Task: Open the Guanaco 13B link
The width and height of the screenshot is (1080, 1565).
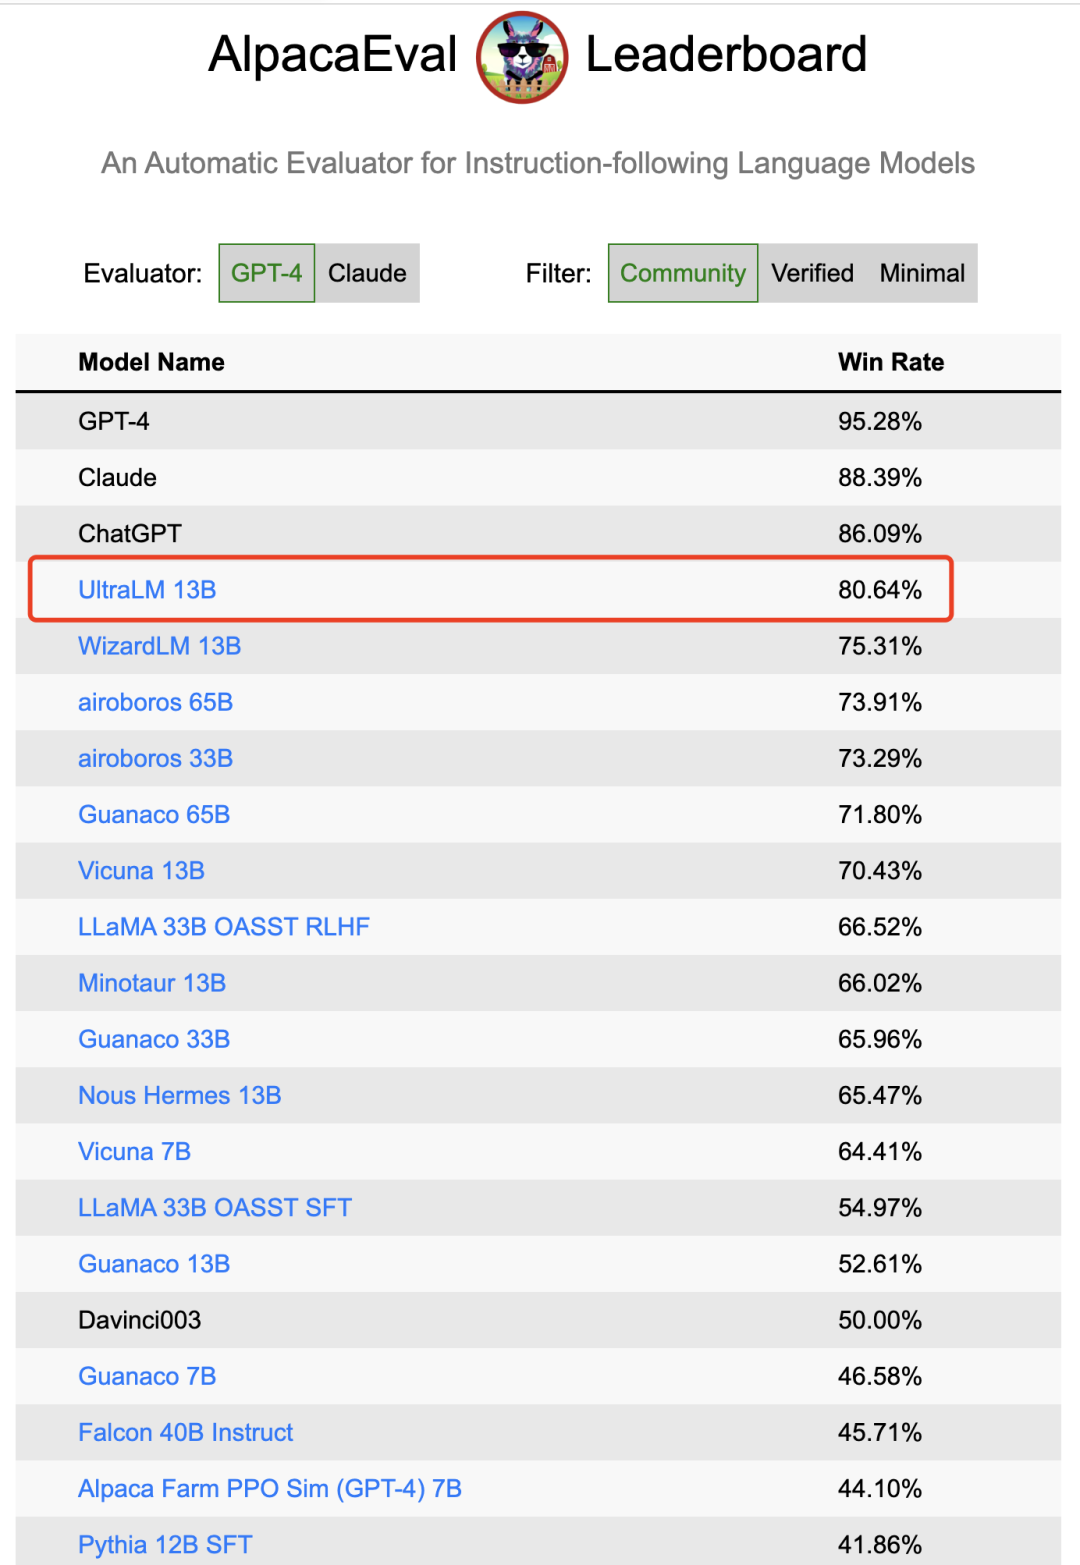Action: click(x=154, y=1264)
